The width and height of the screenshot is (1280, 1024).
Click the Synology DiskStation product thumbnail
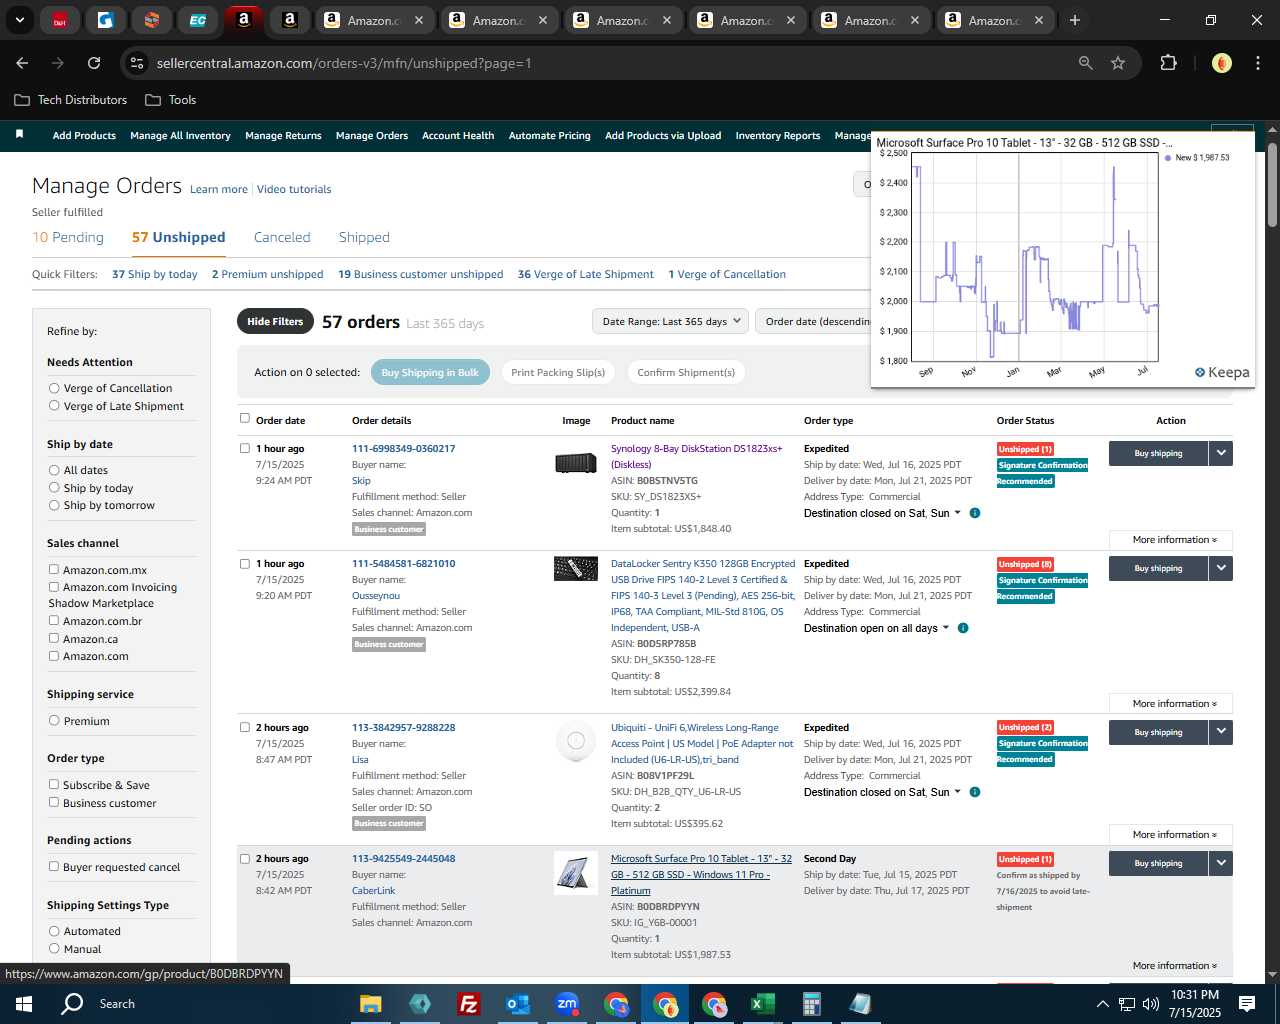(576, 463)
